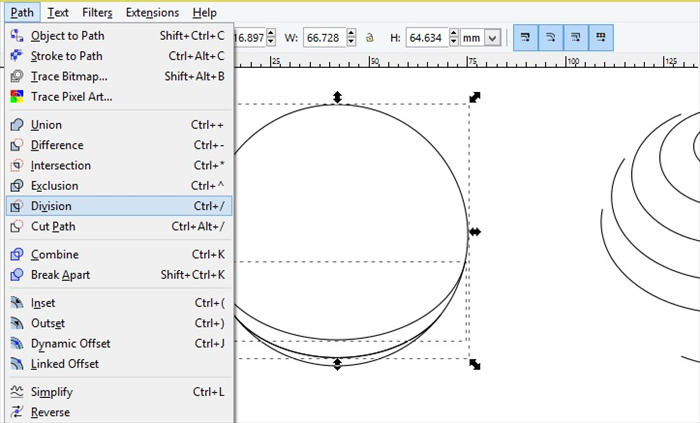Choose the Exclusion icon
The width and height of the screenshot is (700, 423).
coord(16,186)
